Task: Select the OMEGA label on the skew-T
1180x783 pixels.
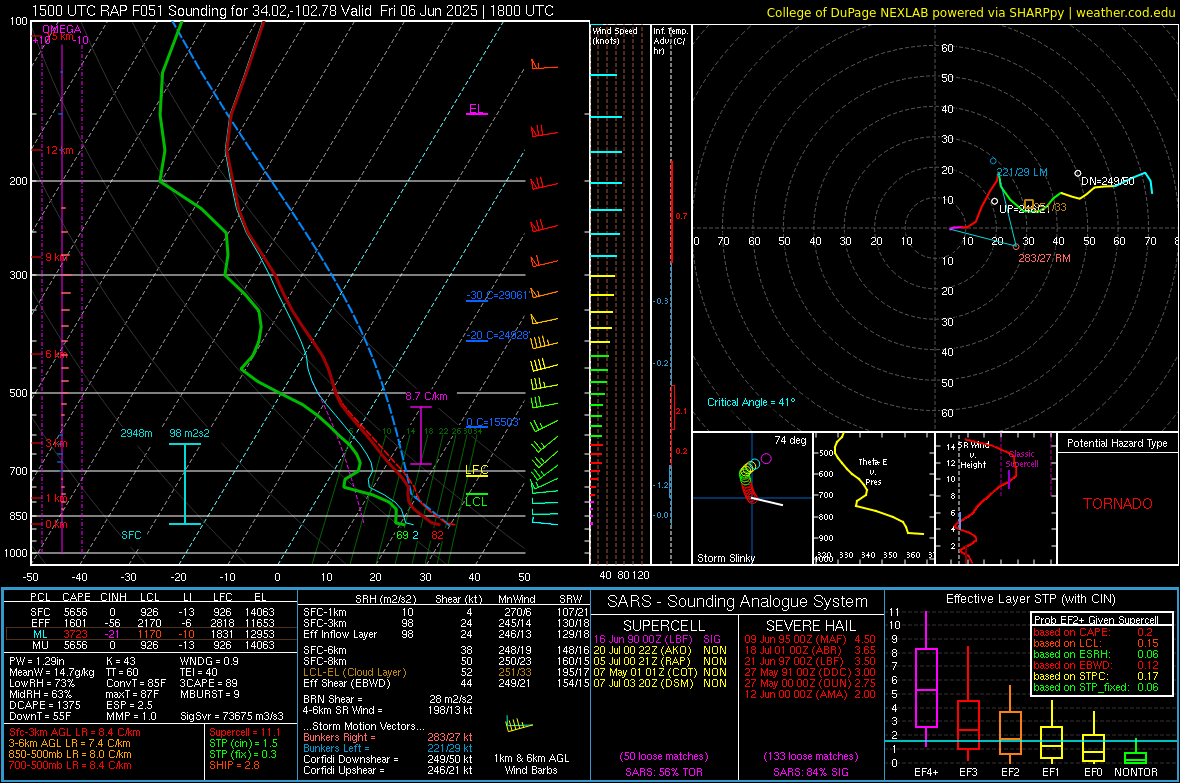Action: [62, 29]
